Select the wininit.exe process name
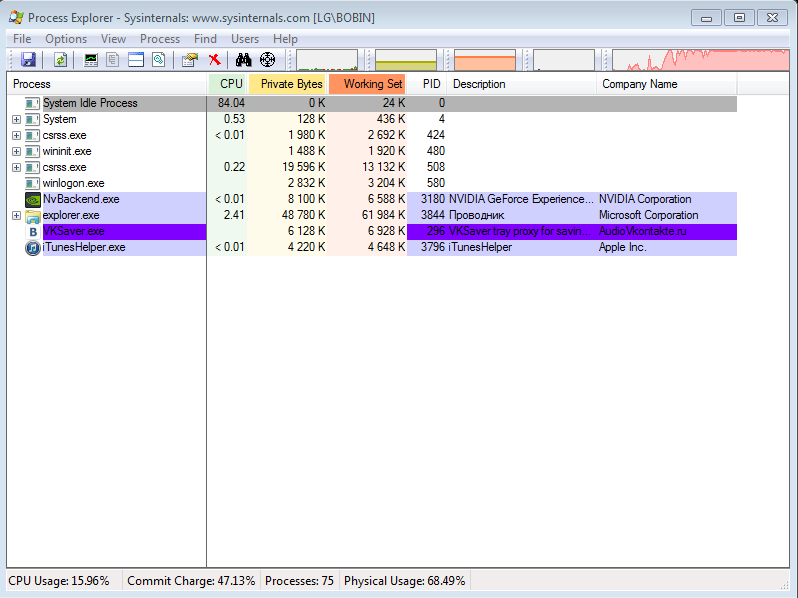The image size is (798, 598). tap(67, 152)
